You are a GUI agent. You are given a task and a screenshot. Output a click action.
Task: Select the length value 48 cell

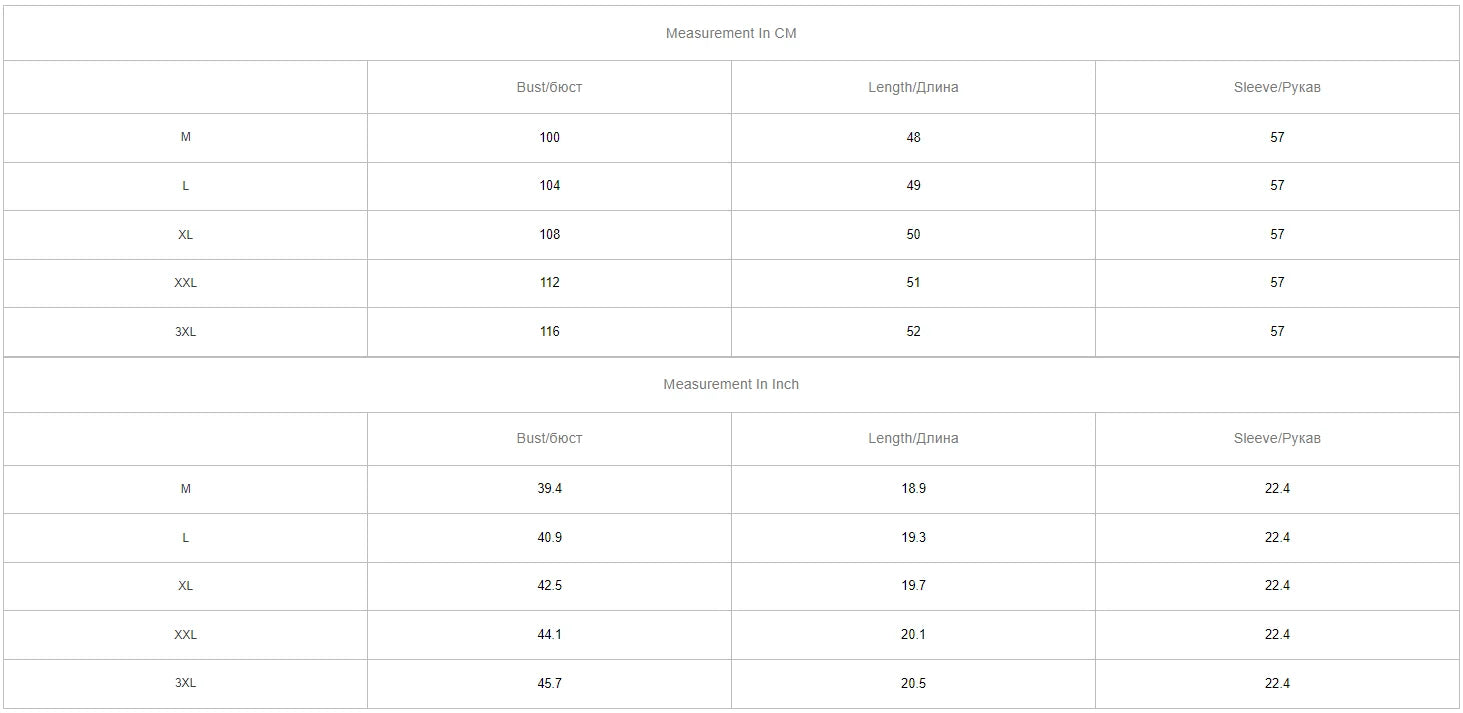(913, 137)
